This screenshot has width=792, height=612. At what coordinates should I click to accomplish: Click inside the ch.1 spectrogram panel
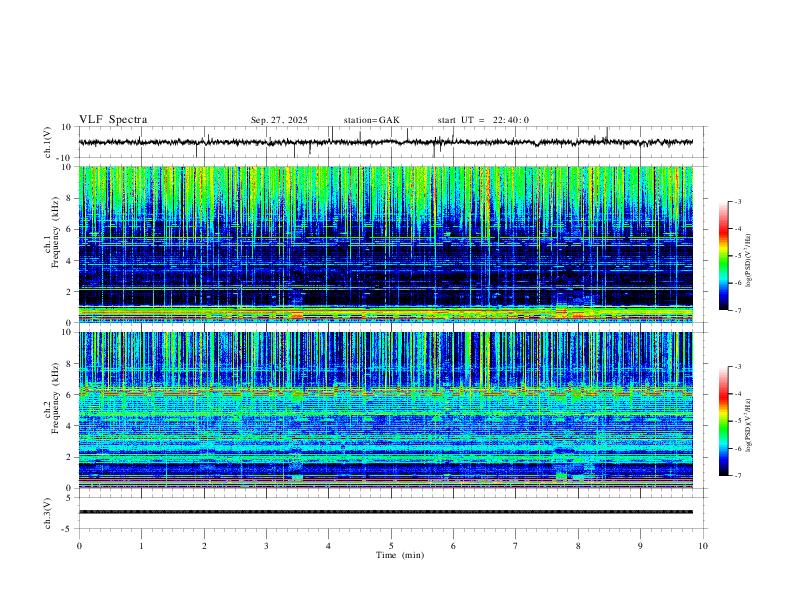pos(386,244)
